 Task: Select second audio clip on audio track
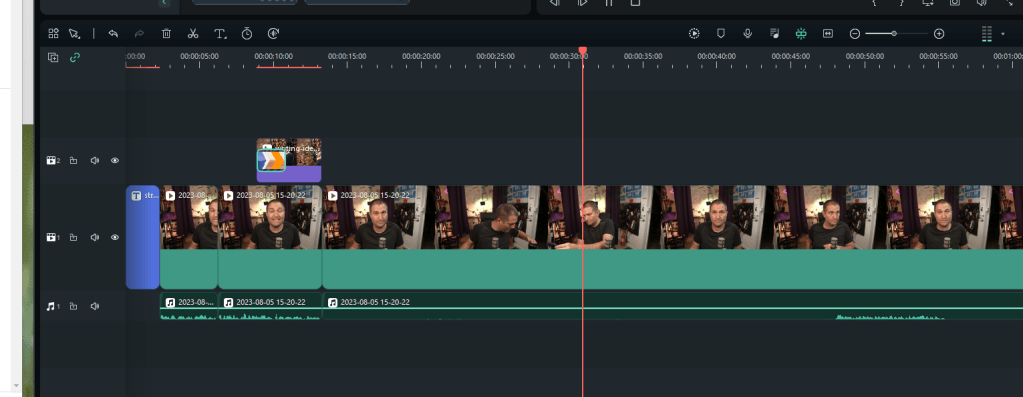click(x=270, y=306)
